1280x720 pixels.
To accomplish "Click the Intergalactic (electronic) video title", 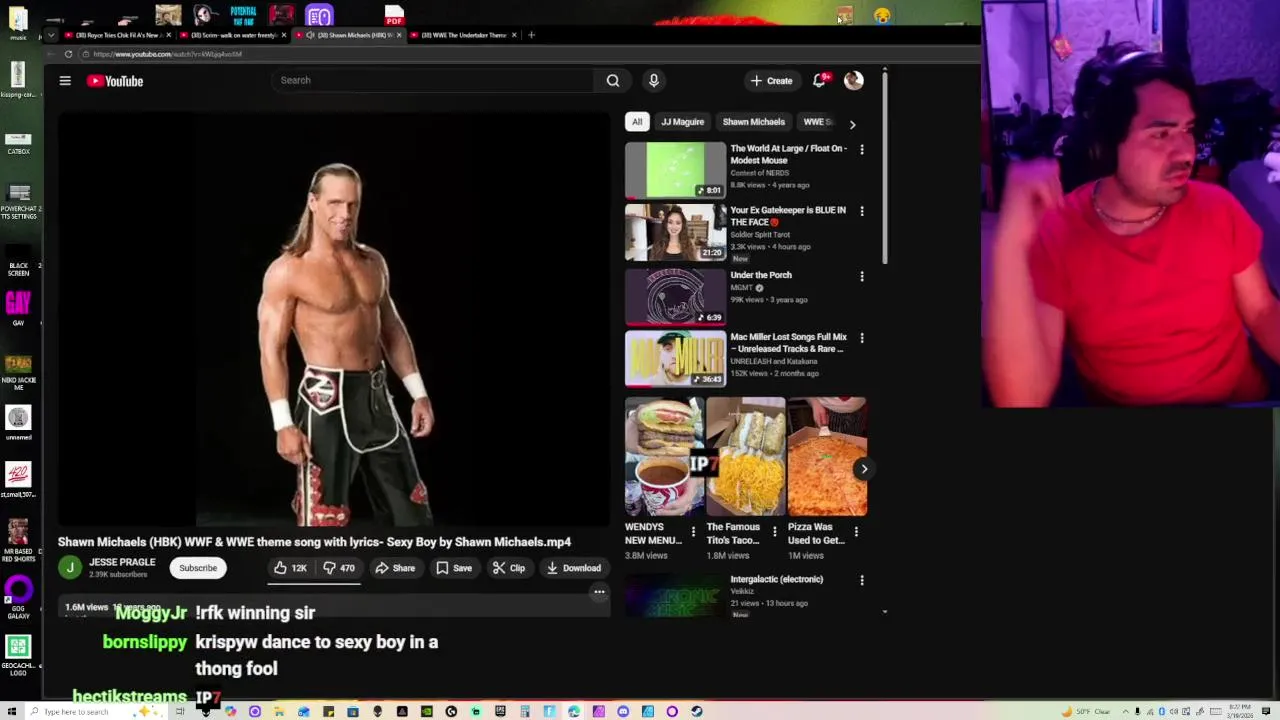I will (777, 580).
